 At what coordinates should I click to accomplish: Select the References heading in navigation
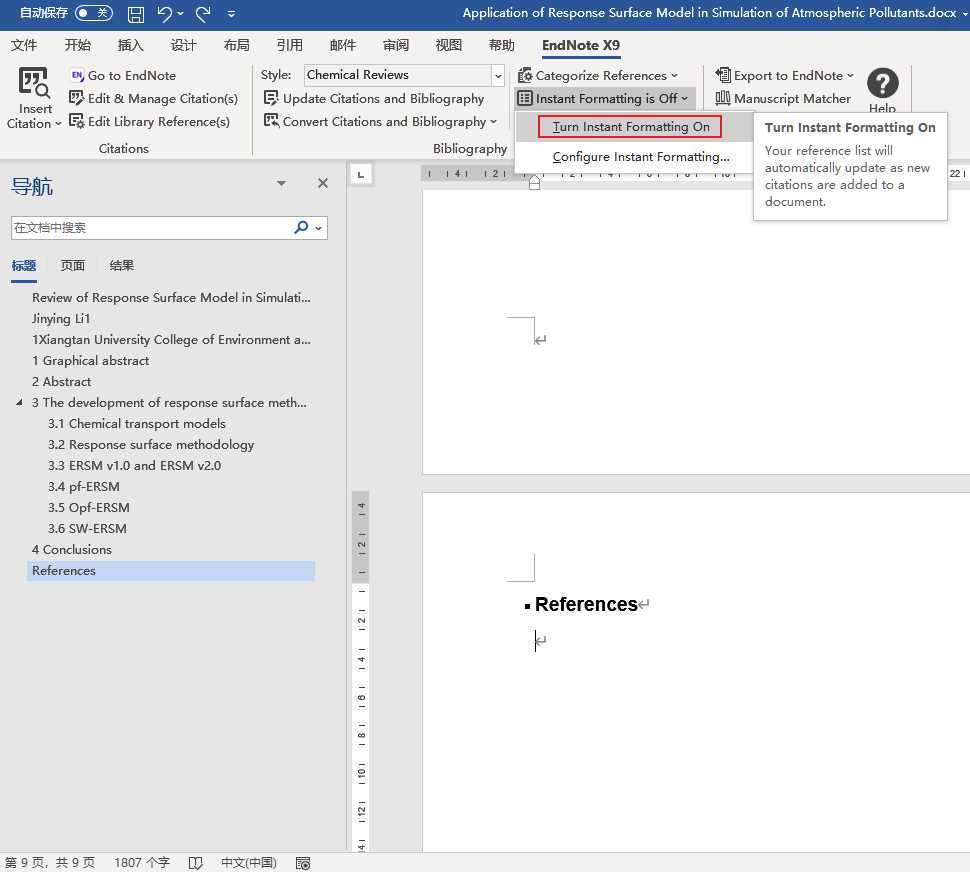coord(171,571)
